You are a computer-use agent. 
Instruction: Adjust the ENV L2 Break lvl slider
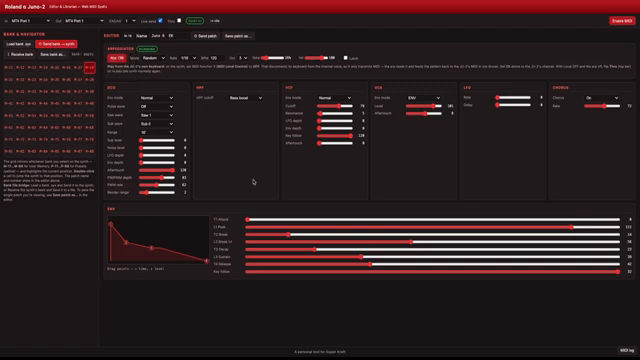coord(433,242)
